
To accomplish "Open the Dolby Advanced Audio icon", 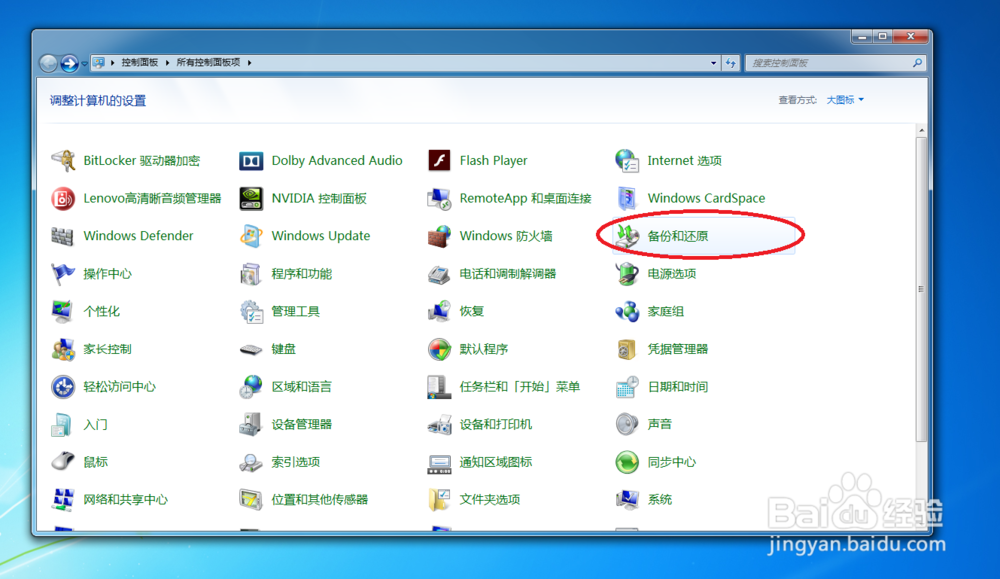I will (x=251, y=161).
